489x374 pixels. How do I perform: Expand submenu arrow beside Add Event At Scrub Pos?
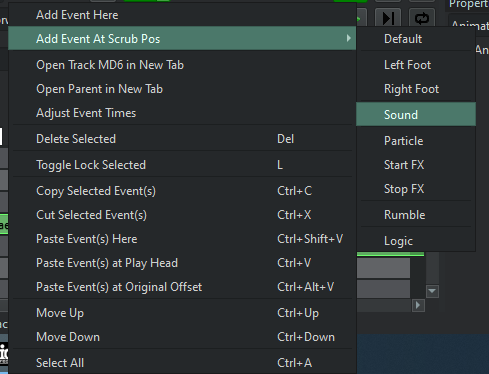[348, 38]
